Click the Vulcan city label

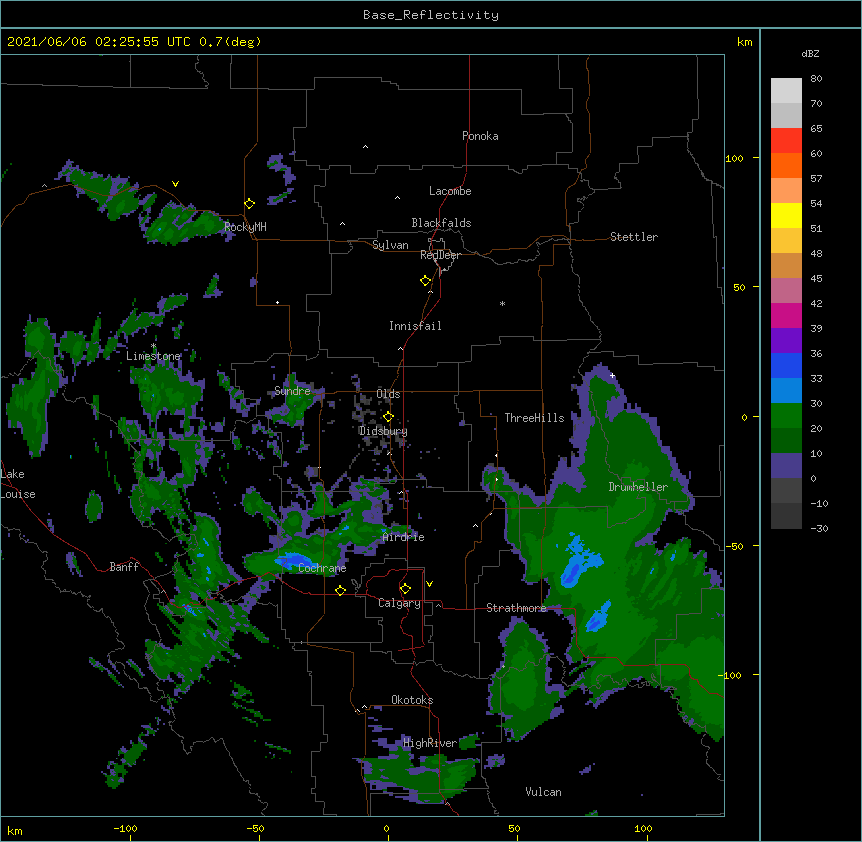pyautogui.click(x=543, y=792)
